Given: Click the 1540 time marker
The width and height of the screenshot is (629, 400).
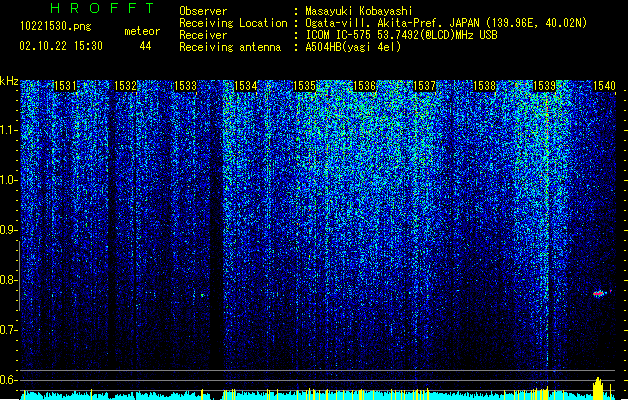Looking at the screenshot, I should 604,86.
